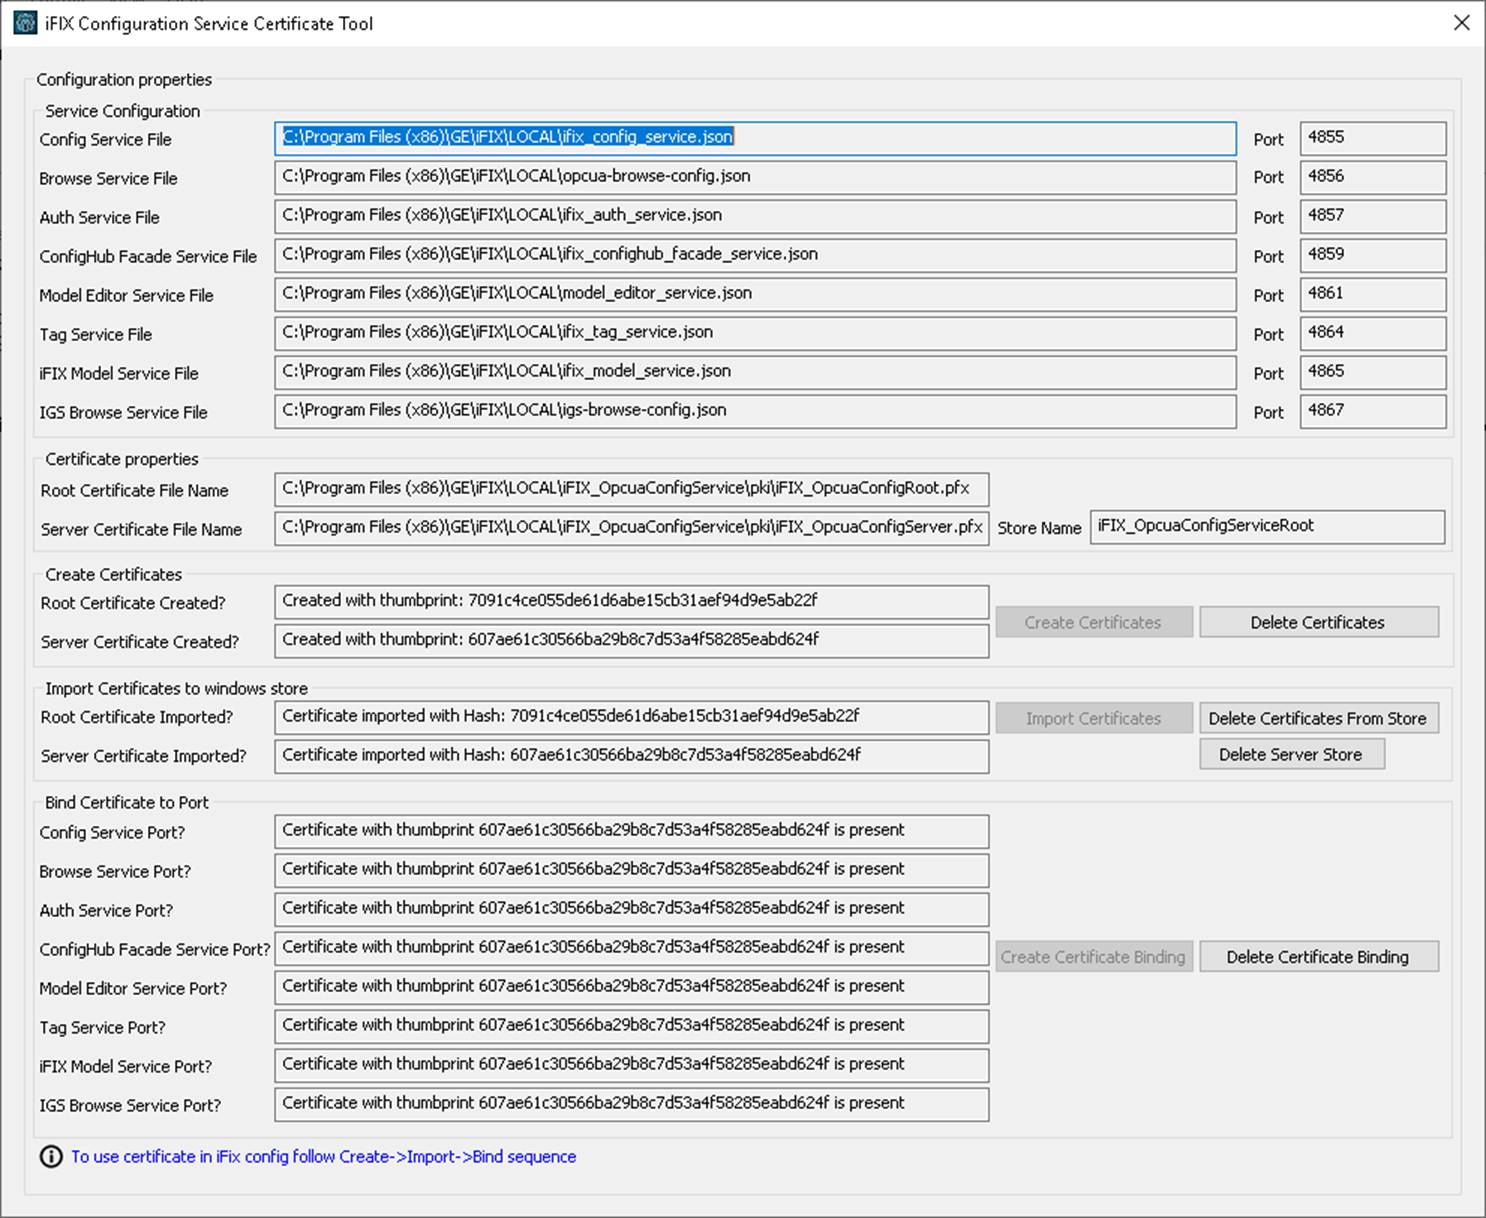The image size is (1486, 1218).
Task: Click the Delete Certificate Binding button
Action: tap(1319, 957)
